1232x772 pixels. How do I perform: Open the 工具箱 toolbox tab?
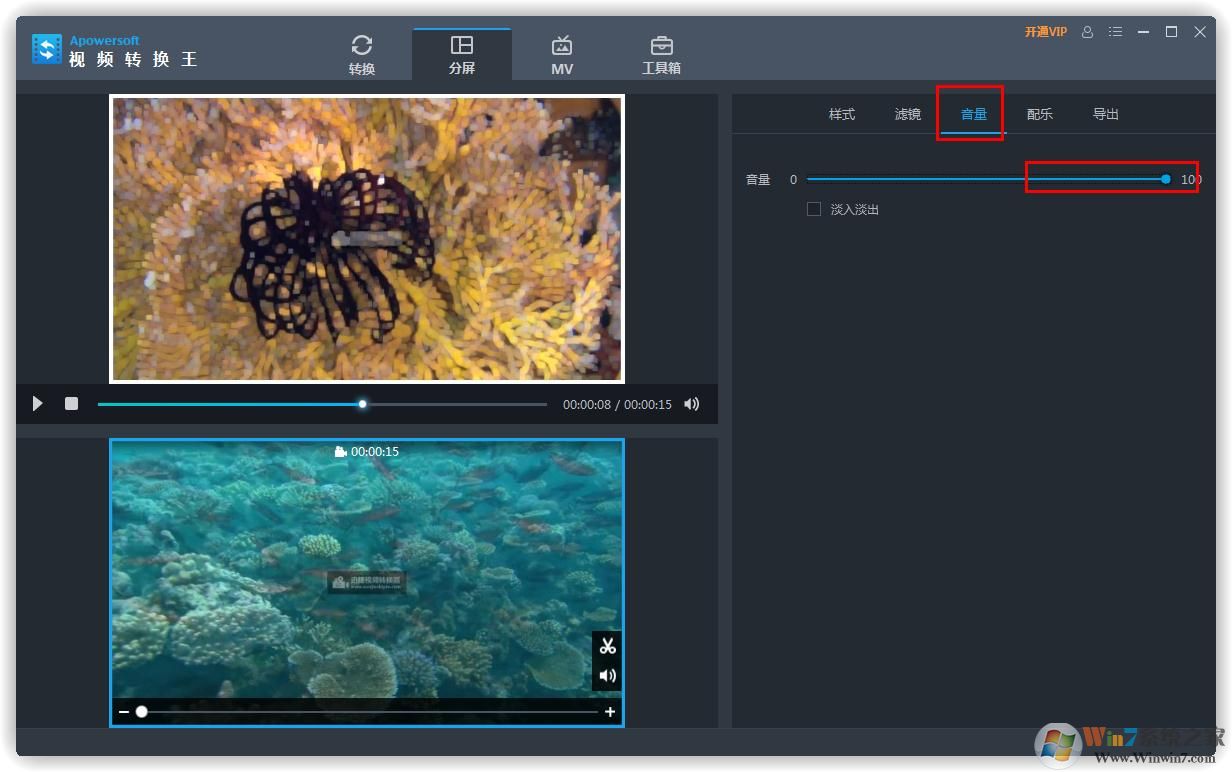661,55
